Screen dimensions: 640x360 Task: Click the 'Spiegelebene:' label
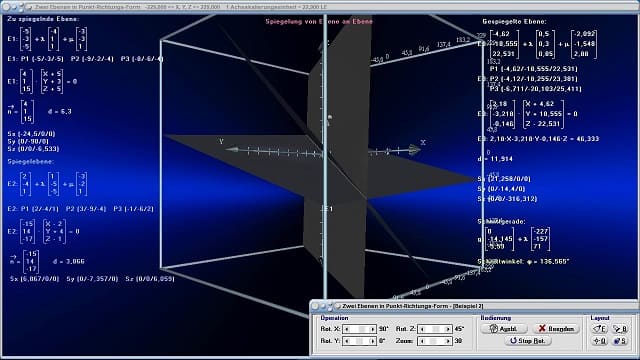pos(30,162)
